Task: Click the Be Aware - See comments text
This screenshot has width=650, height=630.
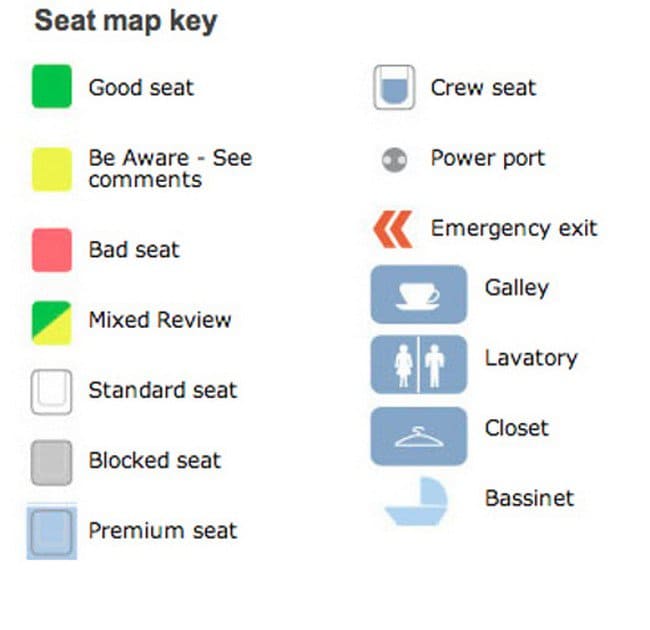Action: click(x=169, y=169)
